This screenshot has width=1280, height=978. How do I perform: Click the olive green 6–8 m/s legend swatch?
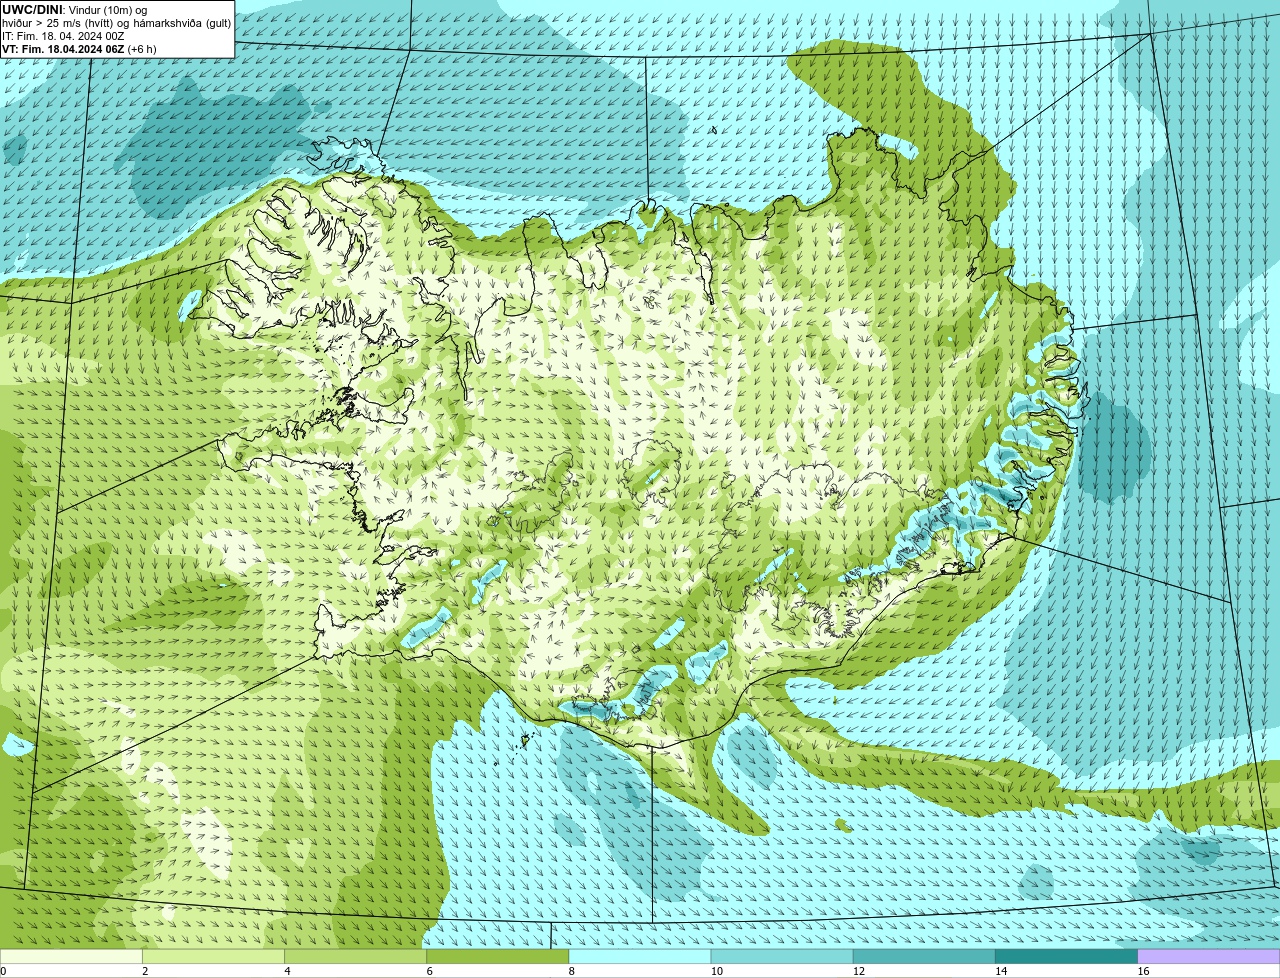498,956
